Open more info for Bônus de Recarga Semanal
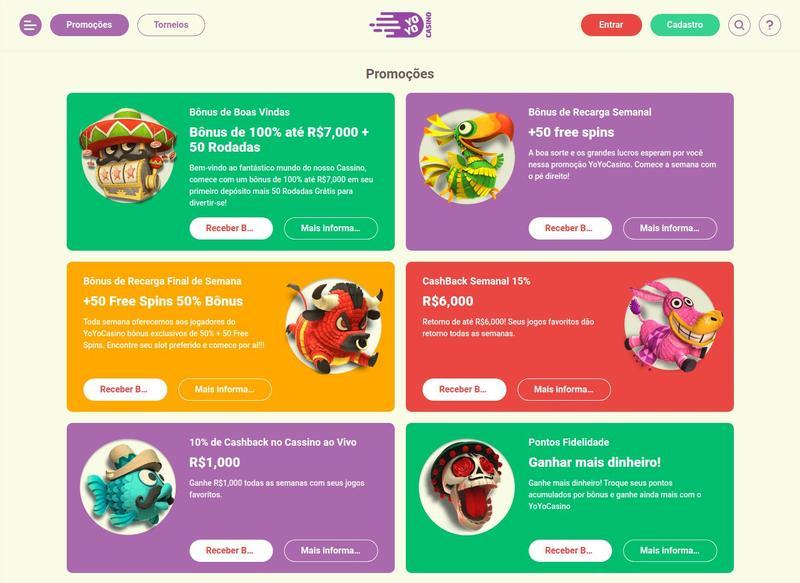 coord(670,228)
